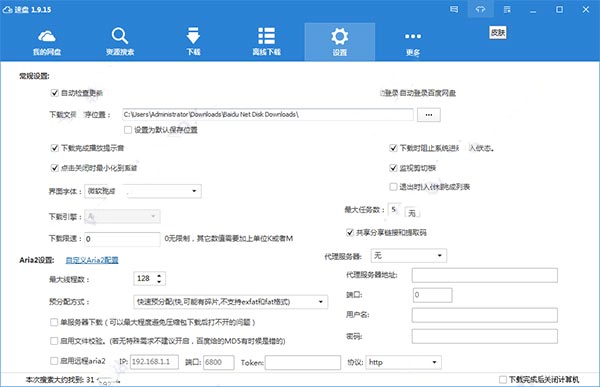Click the 皮肤 tooltip label

497,33
